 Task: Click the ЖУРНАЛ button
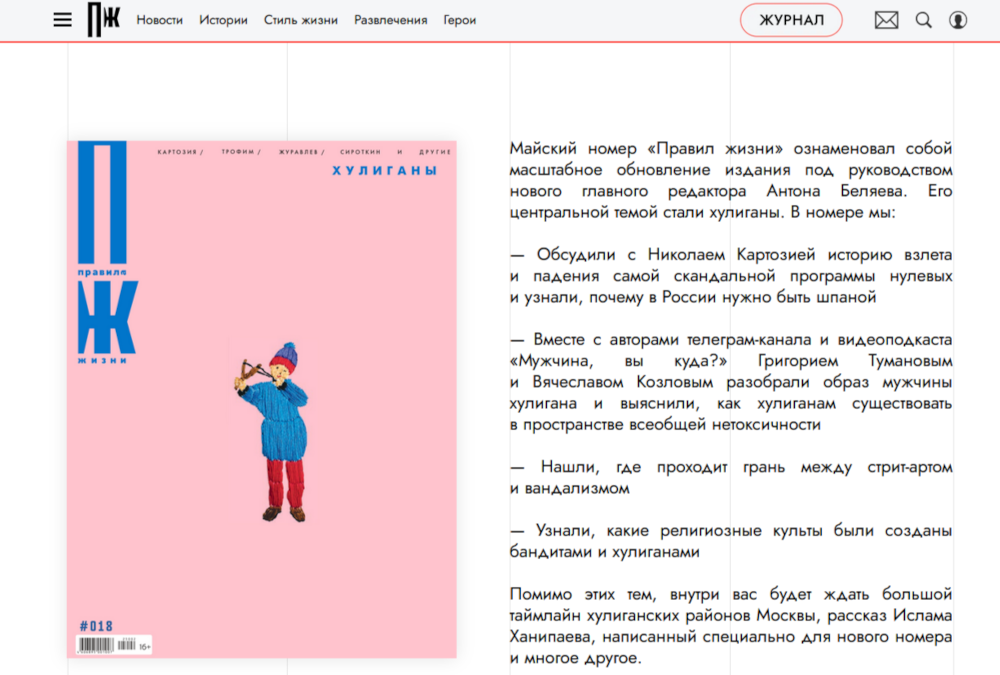click(x=791, y=20)
